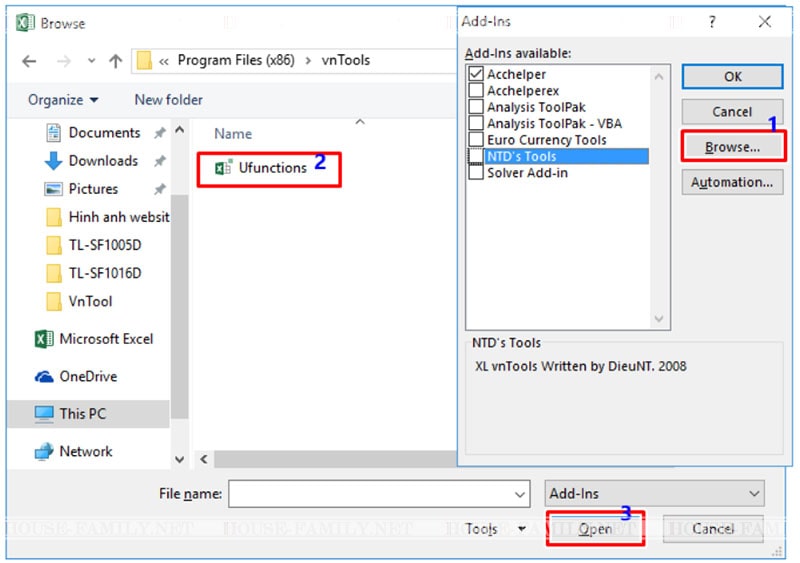The image size is (800, 563).
Task: Open recent locations dropdown chevron
Action: (91, 61)
